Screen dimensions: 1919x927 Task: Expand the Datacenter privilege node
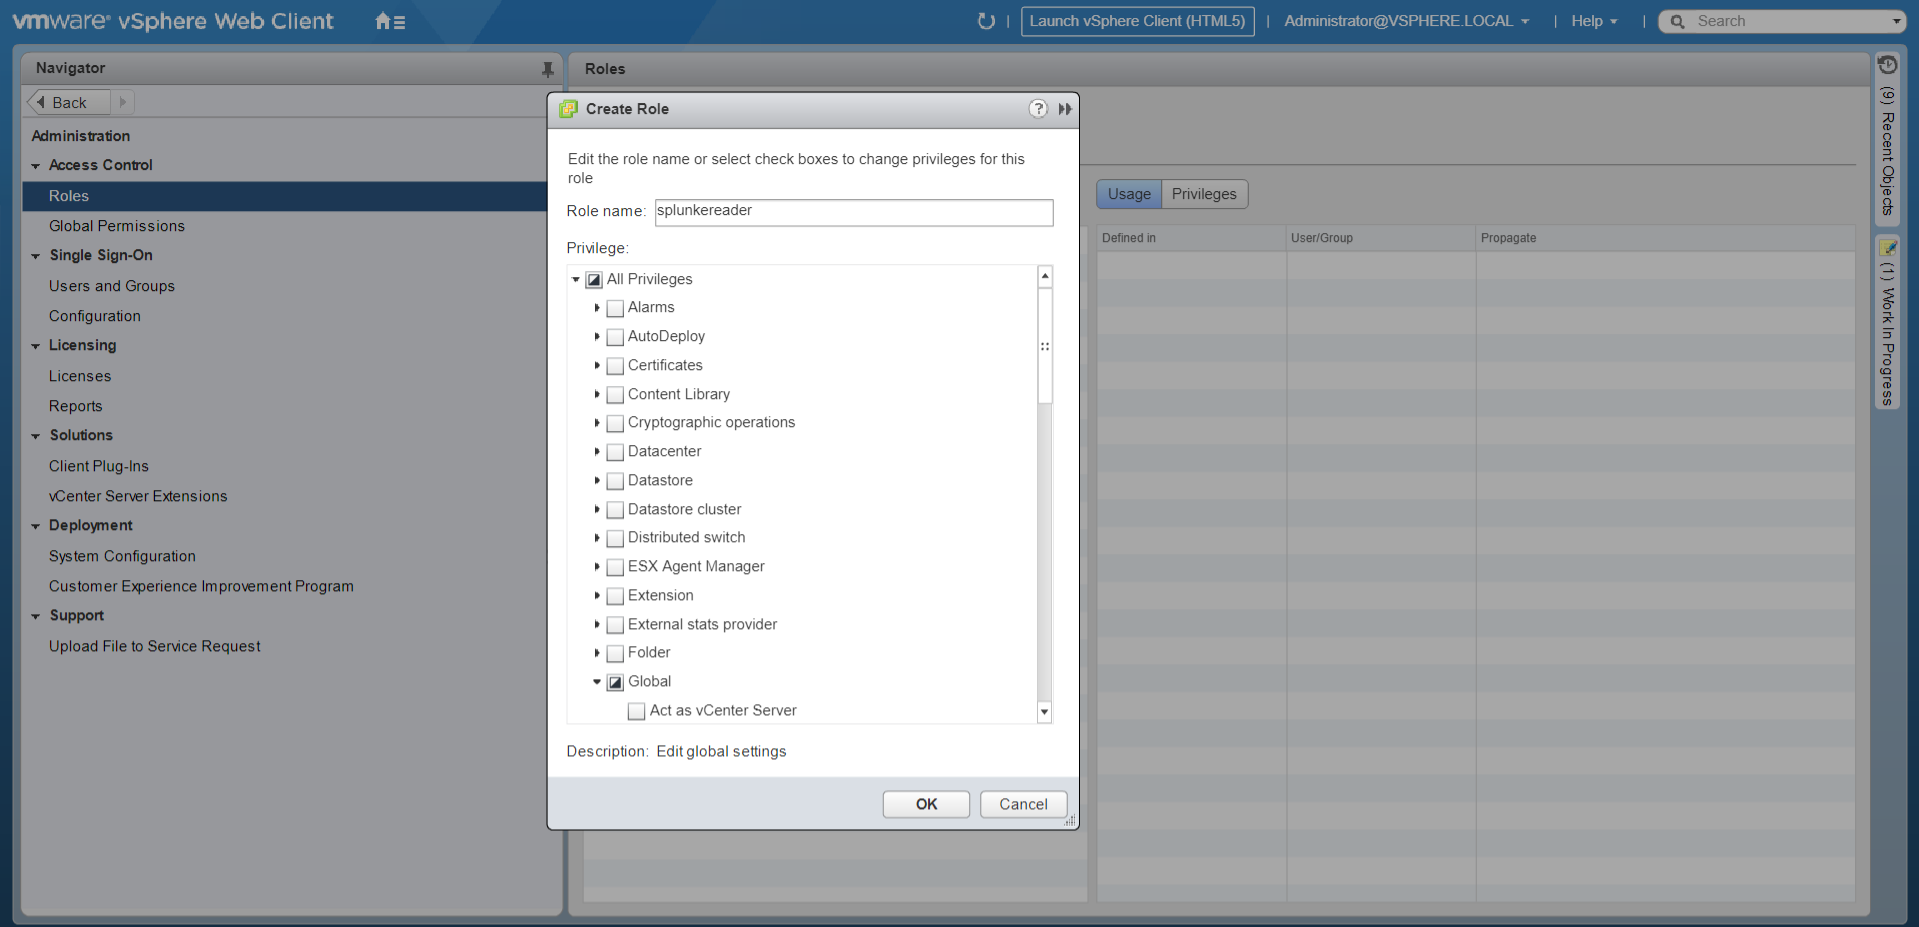[597, 451]
